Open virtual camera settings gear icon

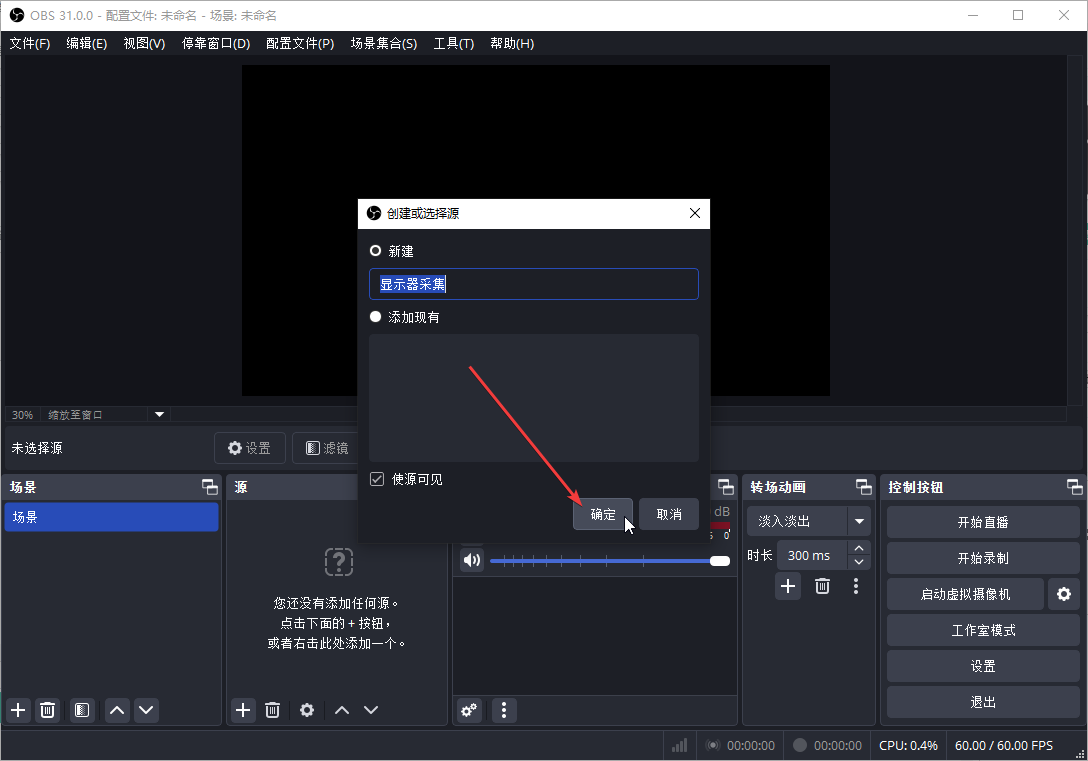pyautogui.click(x=1063, y=594)
